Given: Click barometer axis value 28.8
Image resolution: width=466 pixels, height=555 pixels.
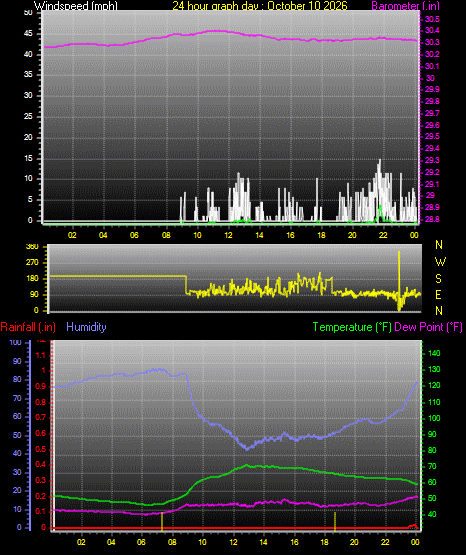Looking at the screenshot, I should 432,219.
